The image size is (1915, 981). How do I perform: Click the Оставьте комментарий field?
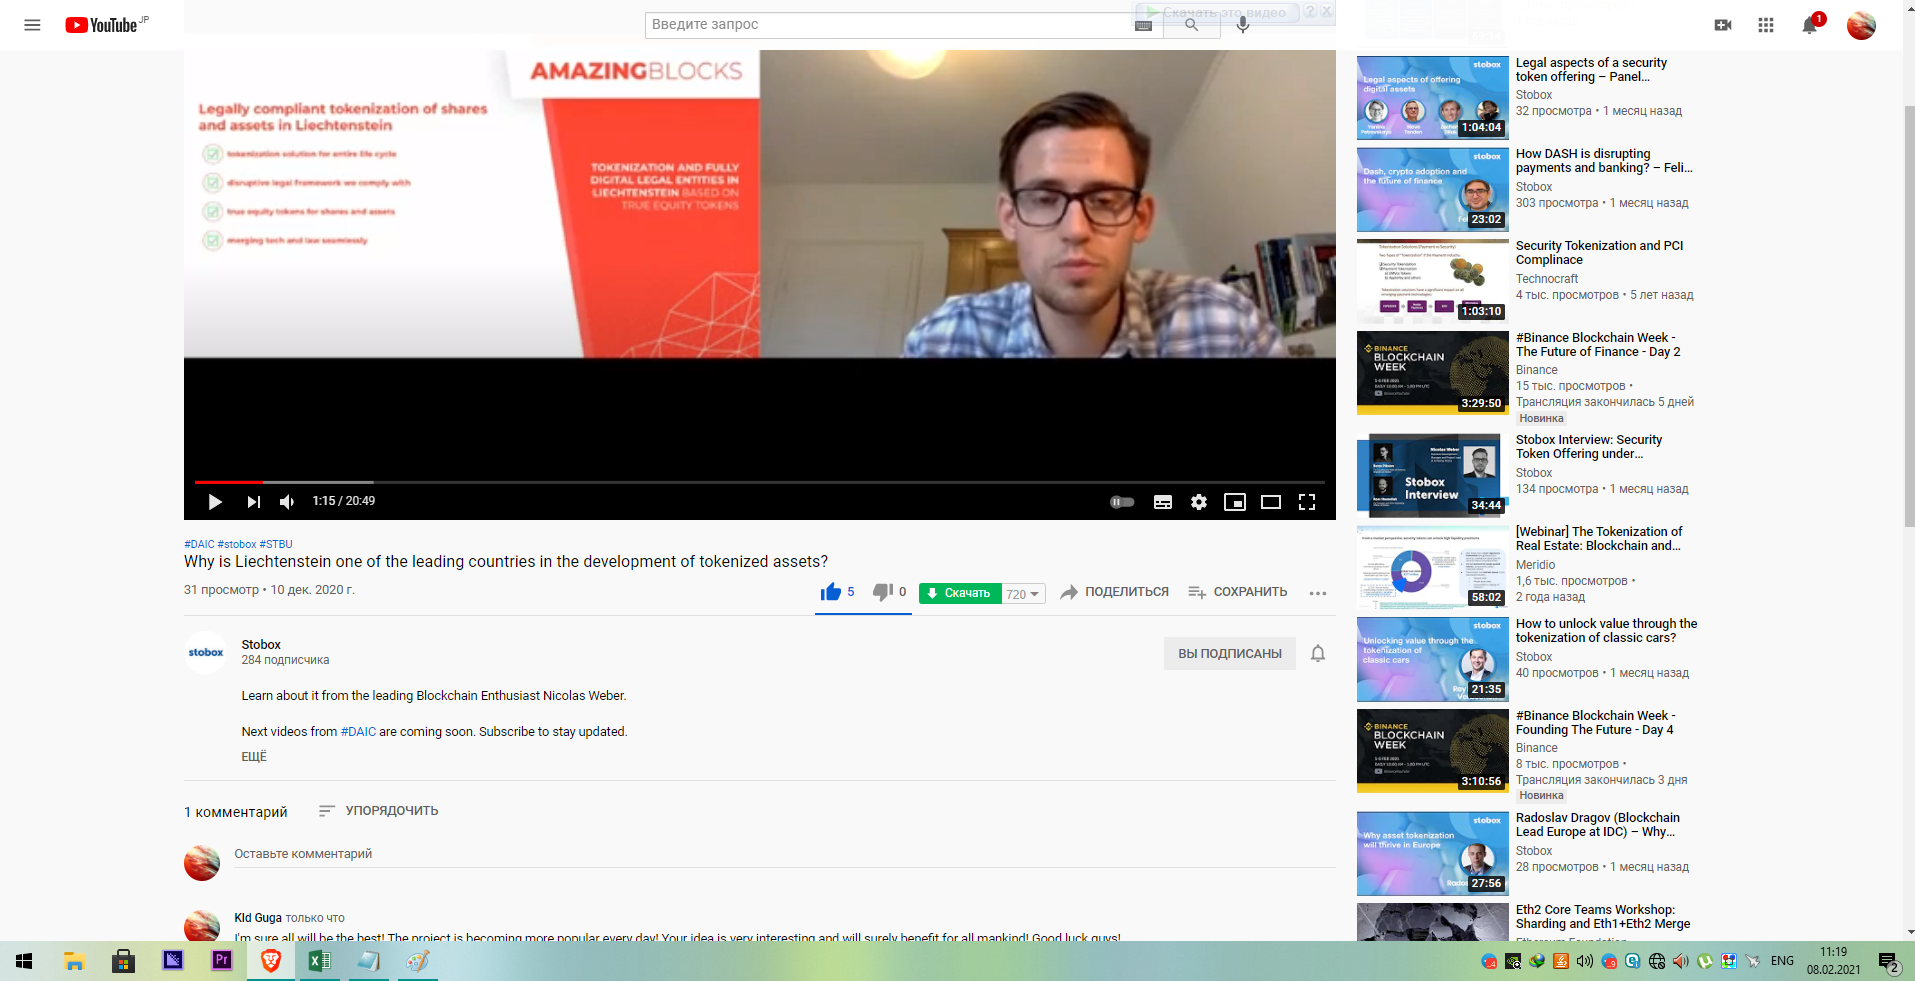pos(785,854)
